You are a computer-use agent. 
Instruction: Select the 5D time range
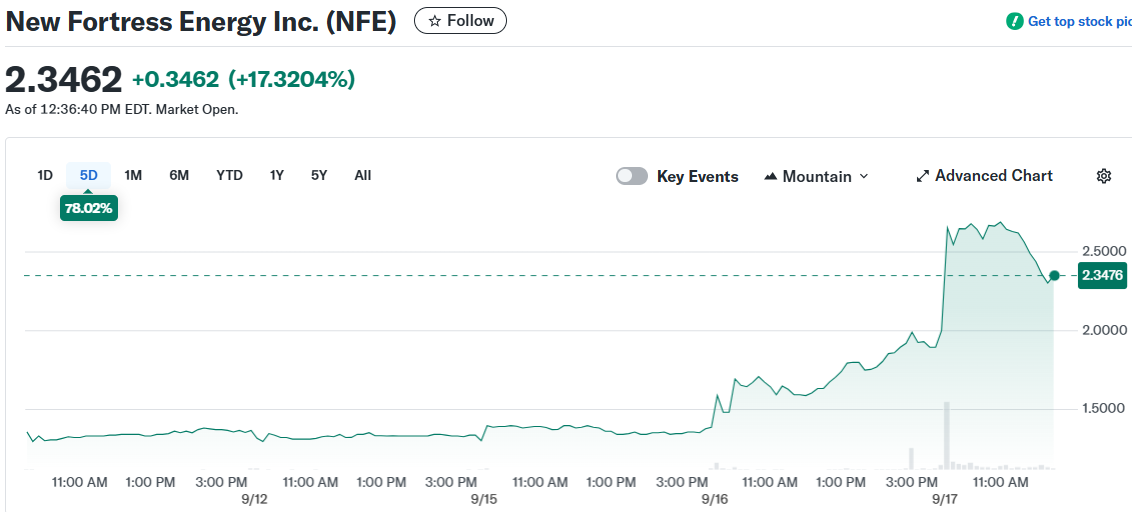tap(88, 175)
